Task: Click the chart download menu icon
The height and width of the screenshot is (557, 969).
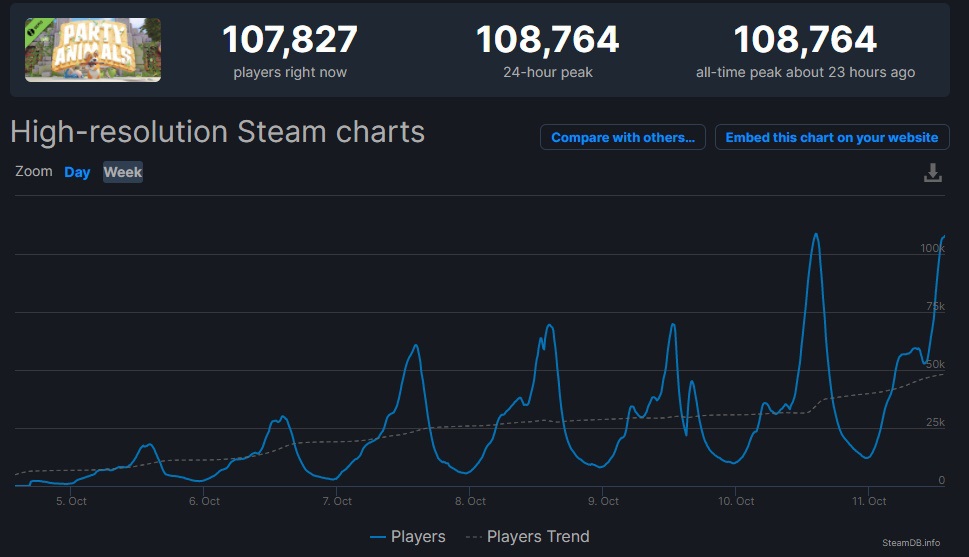Action: 932,173
